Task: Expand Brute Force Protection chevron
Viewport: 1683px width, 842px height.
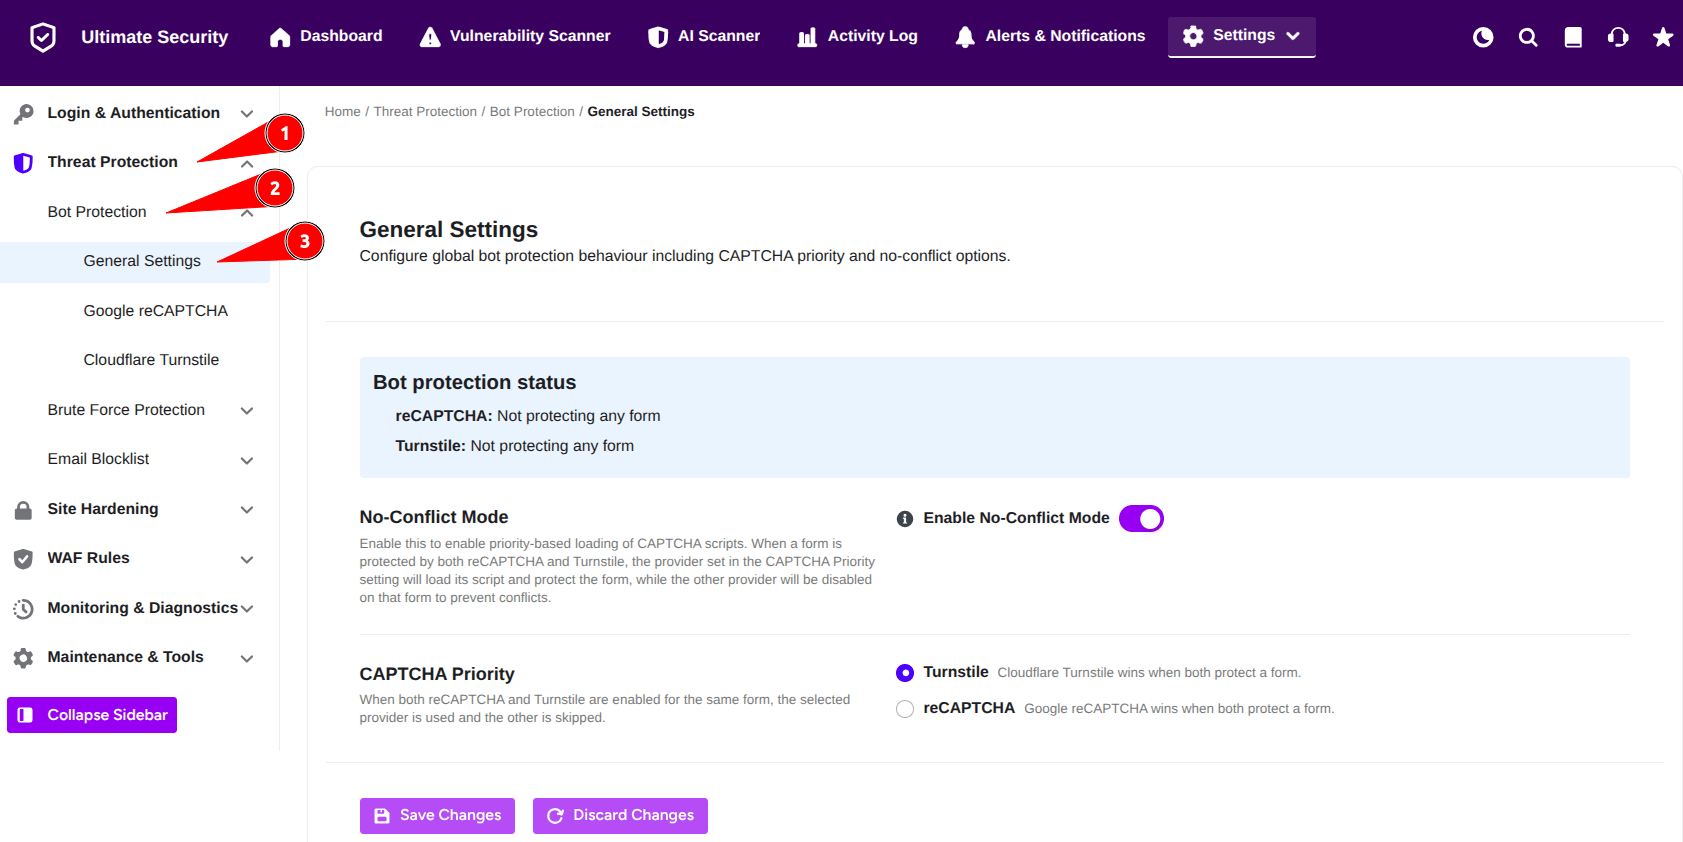Action: [247, 411]
